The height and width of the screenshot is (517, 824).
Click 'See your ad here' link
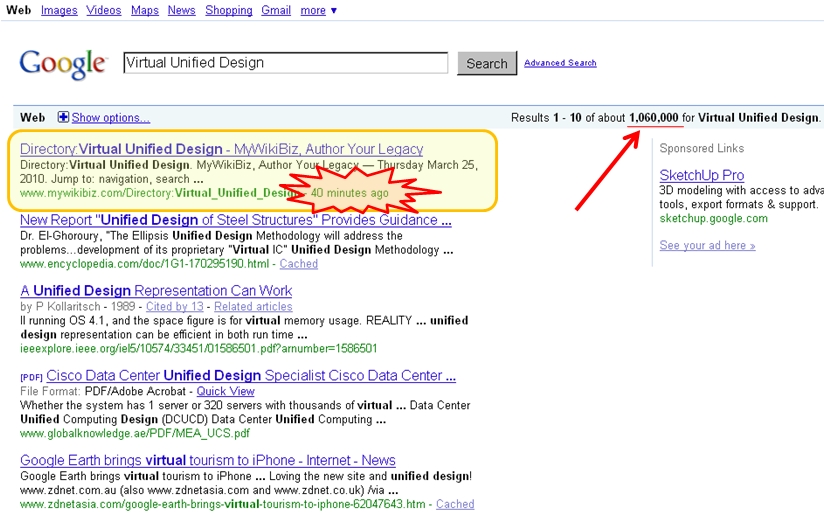coord(707,245)
